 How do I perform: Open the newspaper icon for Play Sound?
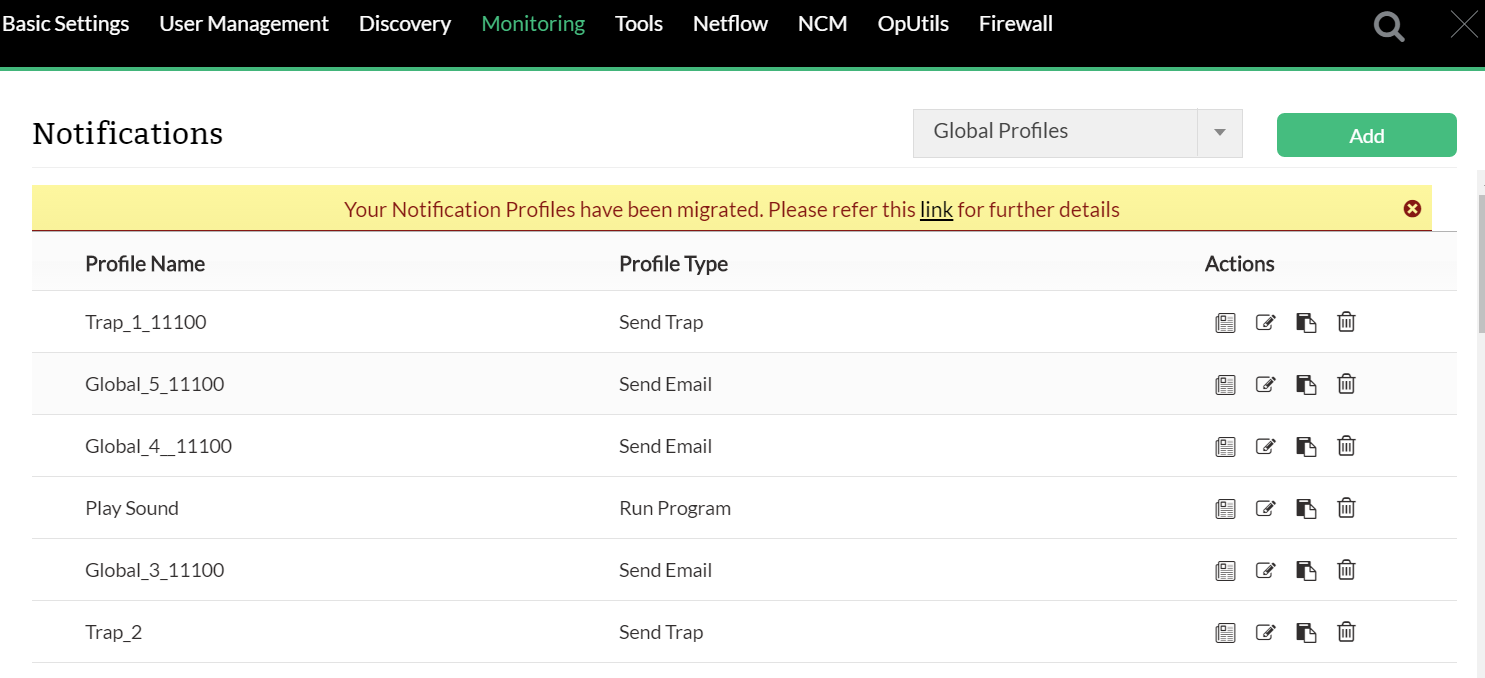pos(1225,508)
